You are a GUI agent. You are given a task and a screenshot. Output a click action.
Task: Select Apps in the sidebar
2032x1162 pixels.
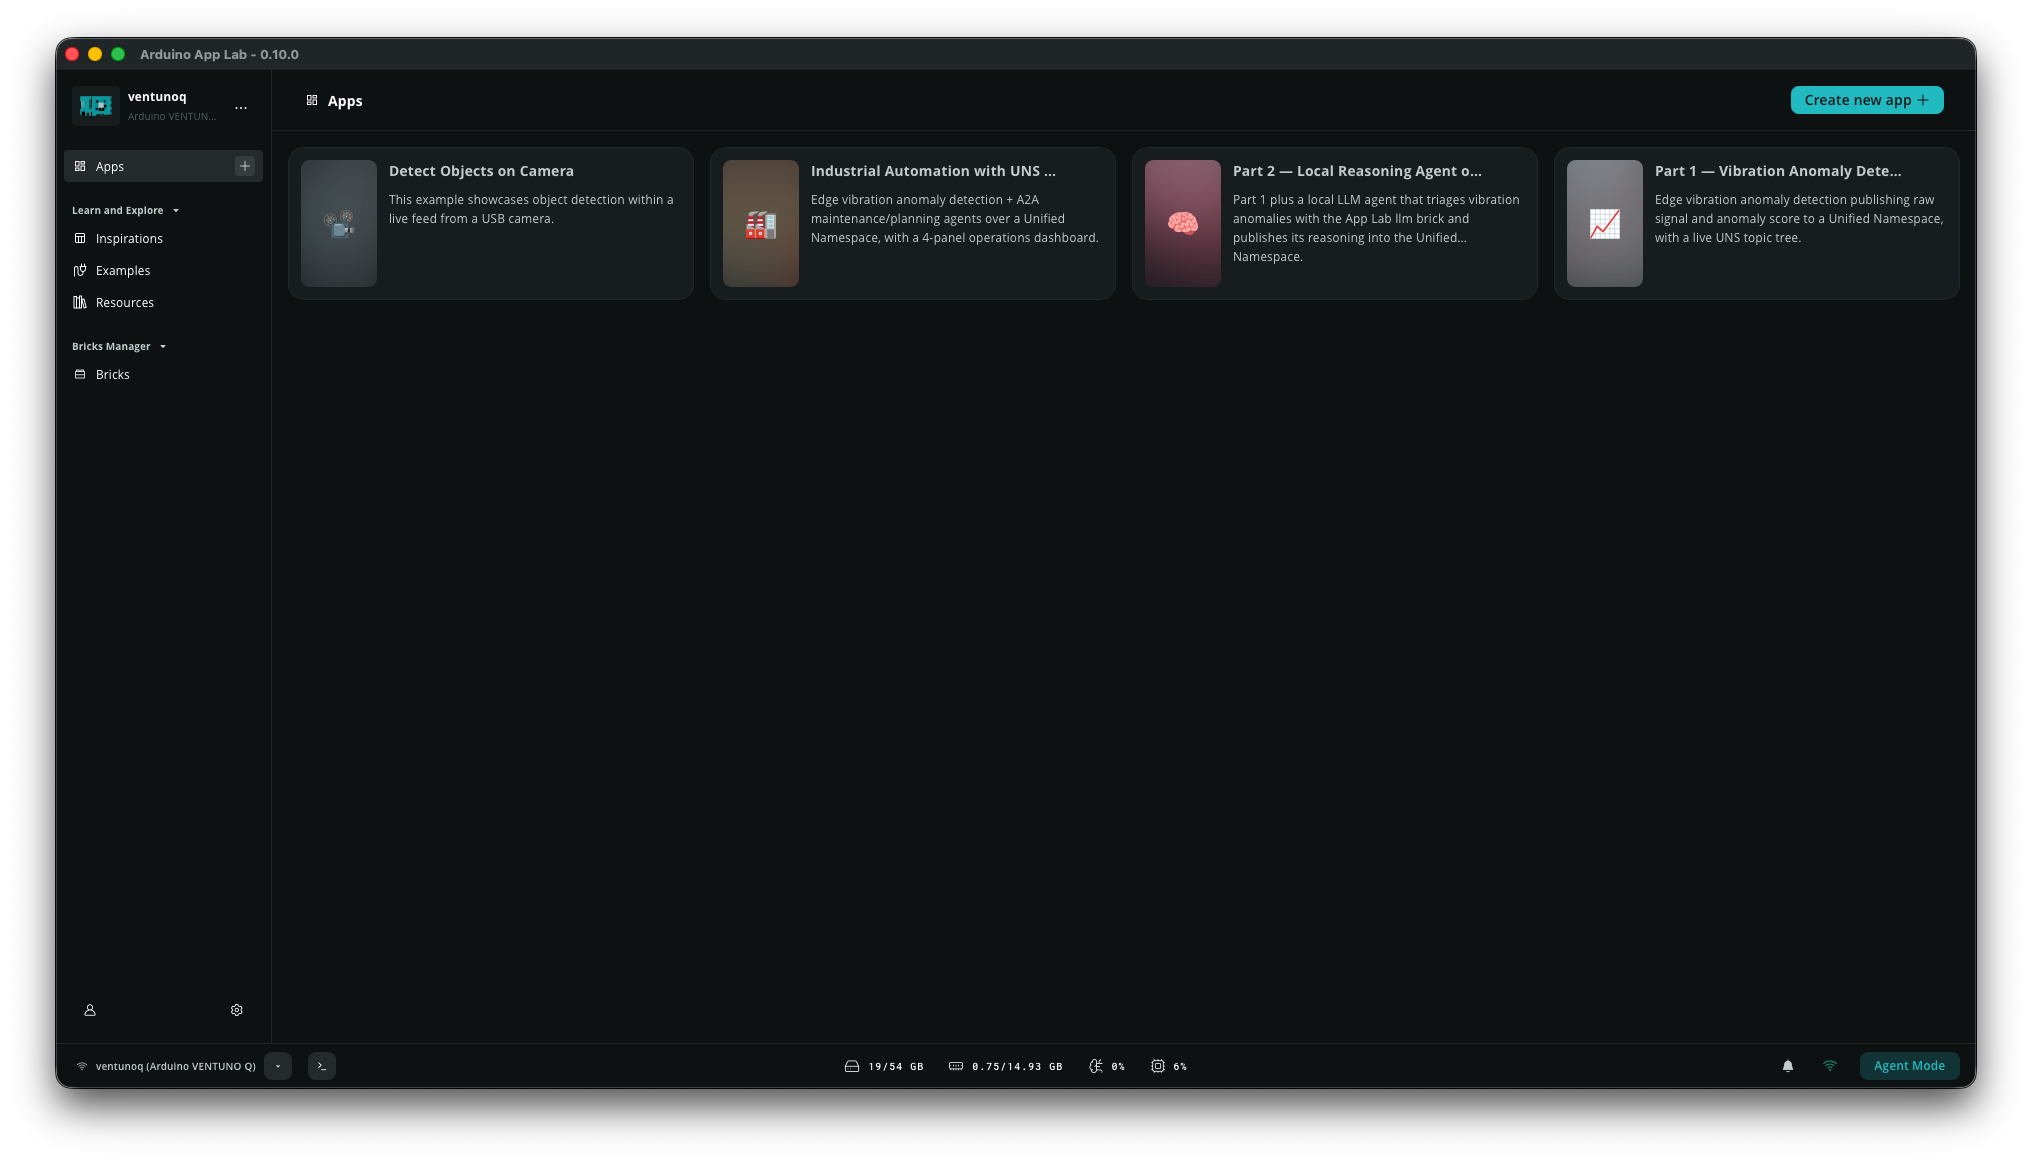click(163, 166)
